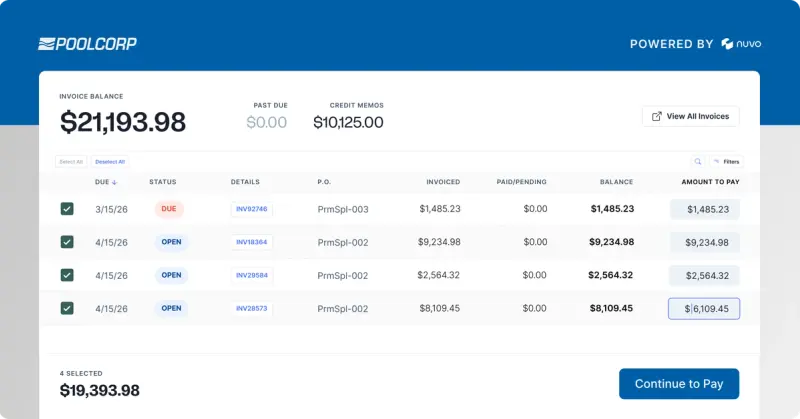Click the amount to pay field showing $9,234.98
This screenshot has height=419, width=800.
click(705, 242)
